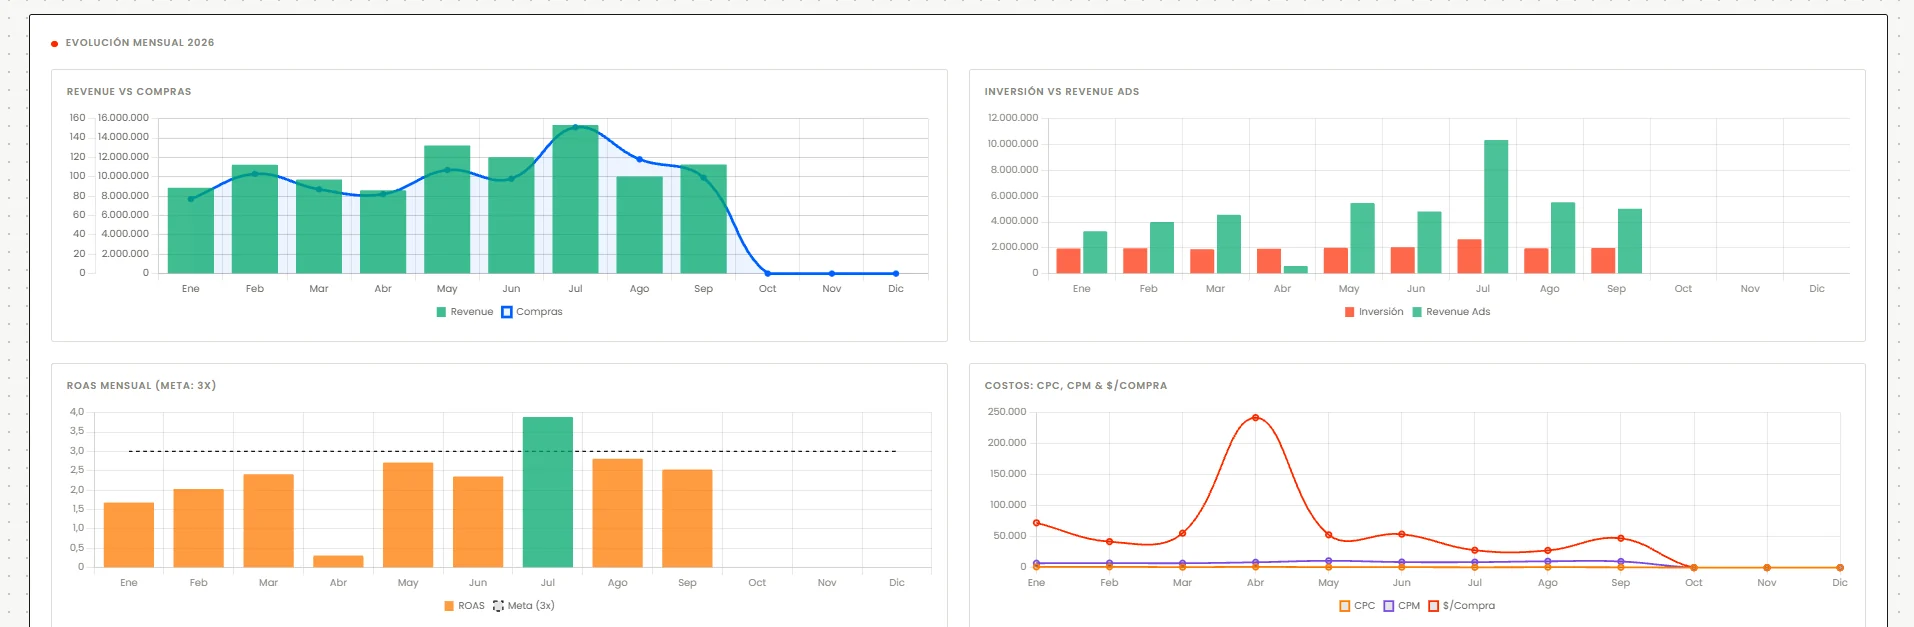Image resolution: width=1914 pixels, height=627 pixels.
Task: Click the "EVOLUCIÓN MENSUAL 2026" section heading
Action: tap(140, 43)
